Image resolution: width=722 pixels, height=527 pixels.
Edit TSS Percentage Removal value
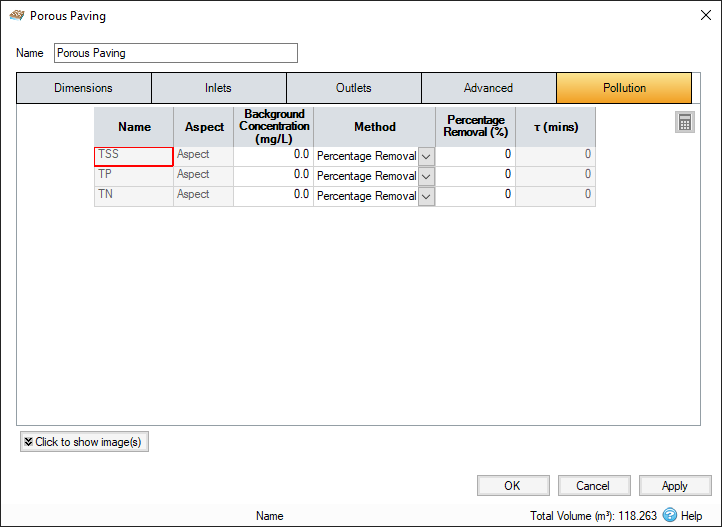(475, 156)
